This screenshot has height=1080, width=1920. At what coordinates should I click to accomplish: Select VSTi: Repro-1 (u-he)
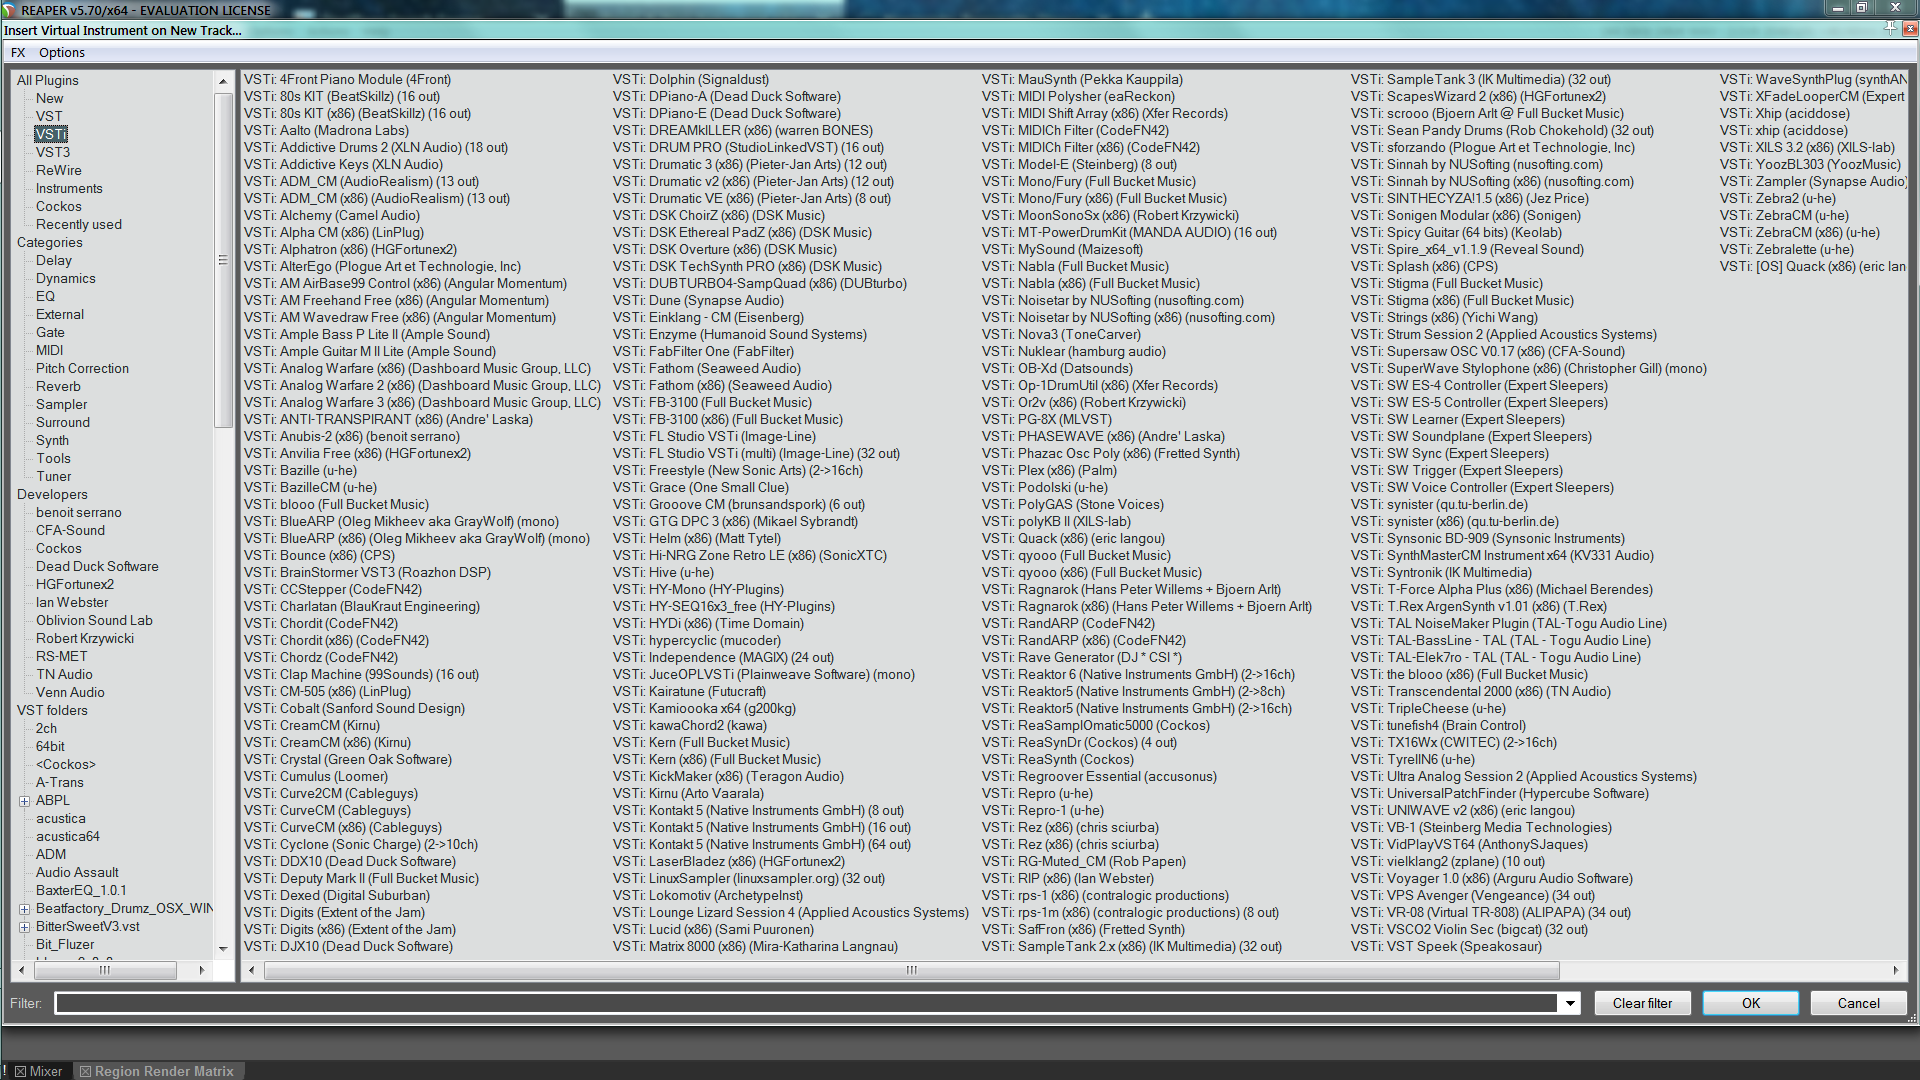point(1043,810)
